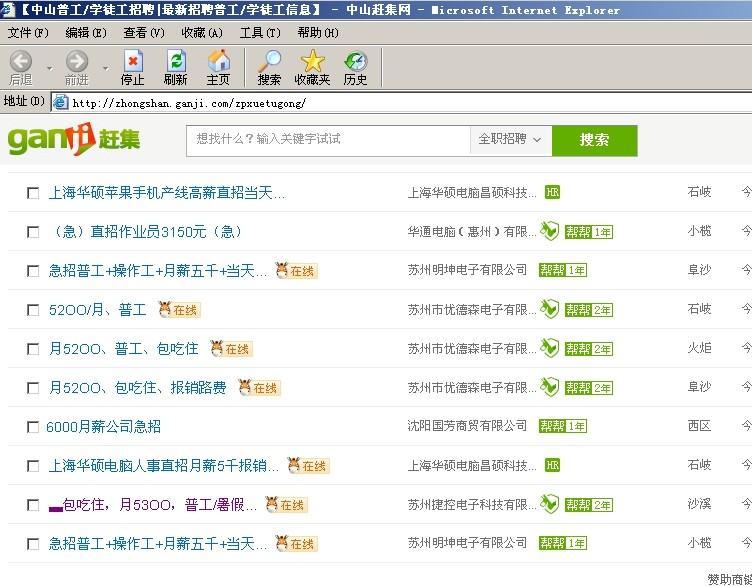Expand the Forward button history arrow

pos(106,69)
